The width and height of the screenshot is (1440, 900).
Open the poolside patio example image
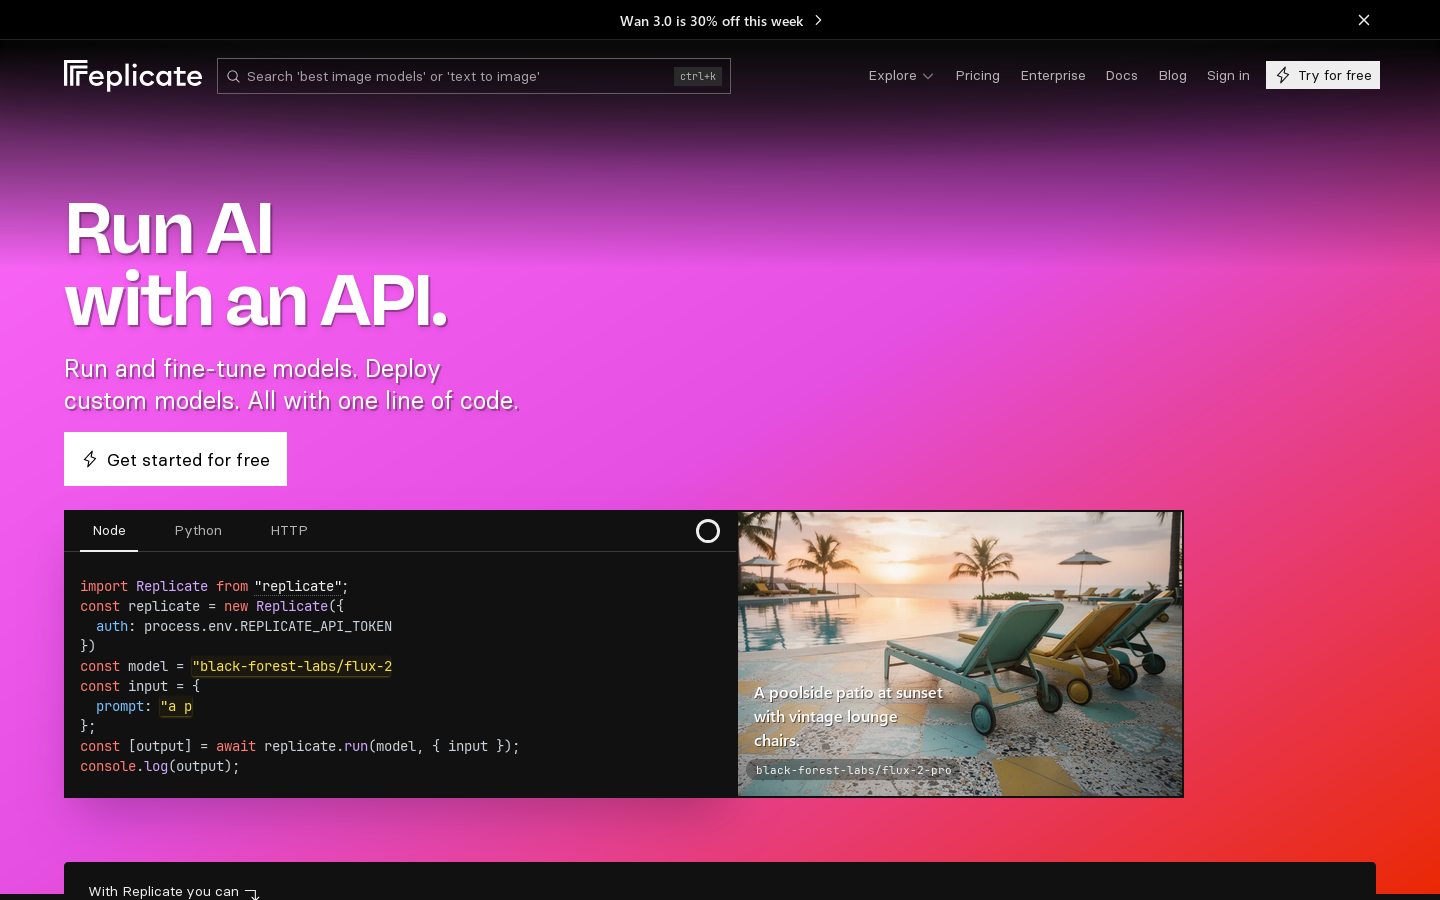[960, 654]
